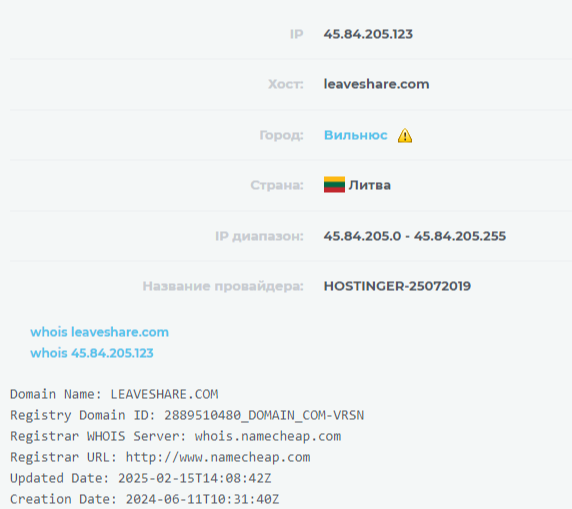Click the IP label at top
The width and height of the screenshot is (572, 509).
[297, 34]
